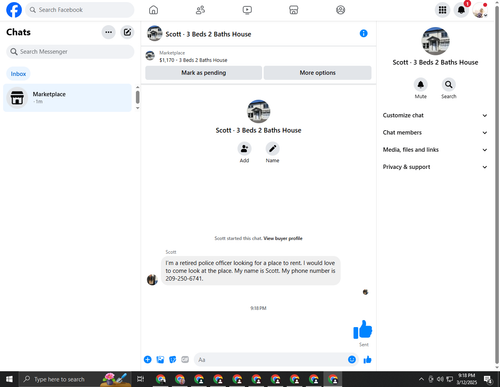Show hidden tray icons chevron
Viewport: 500px width, 387px height.
click(421, 379)
